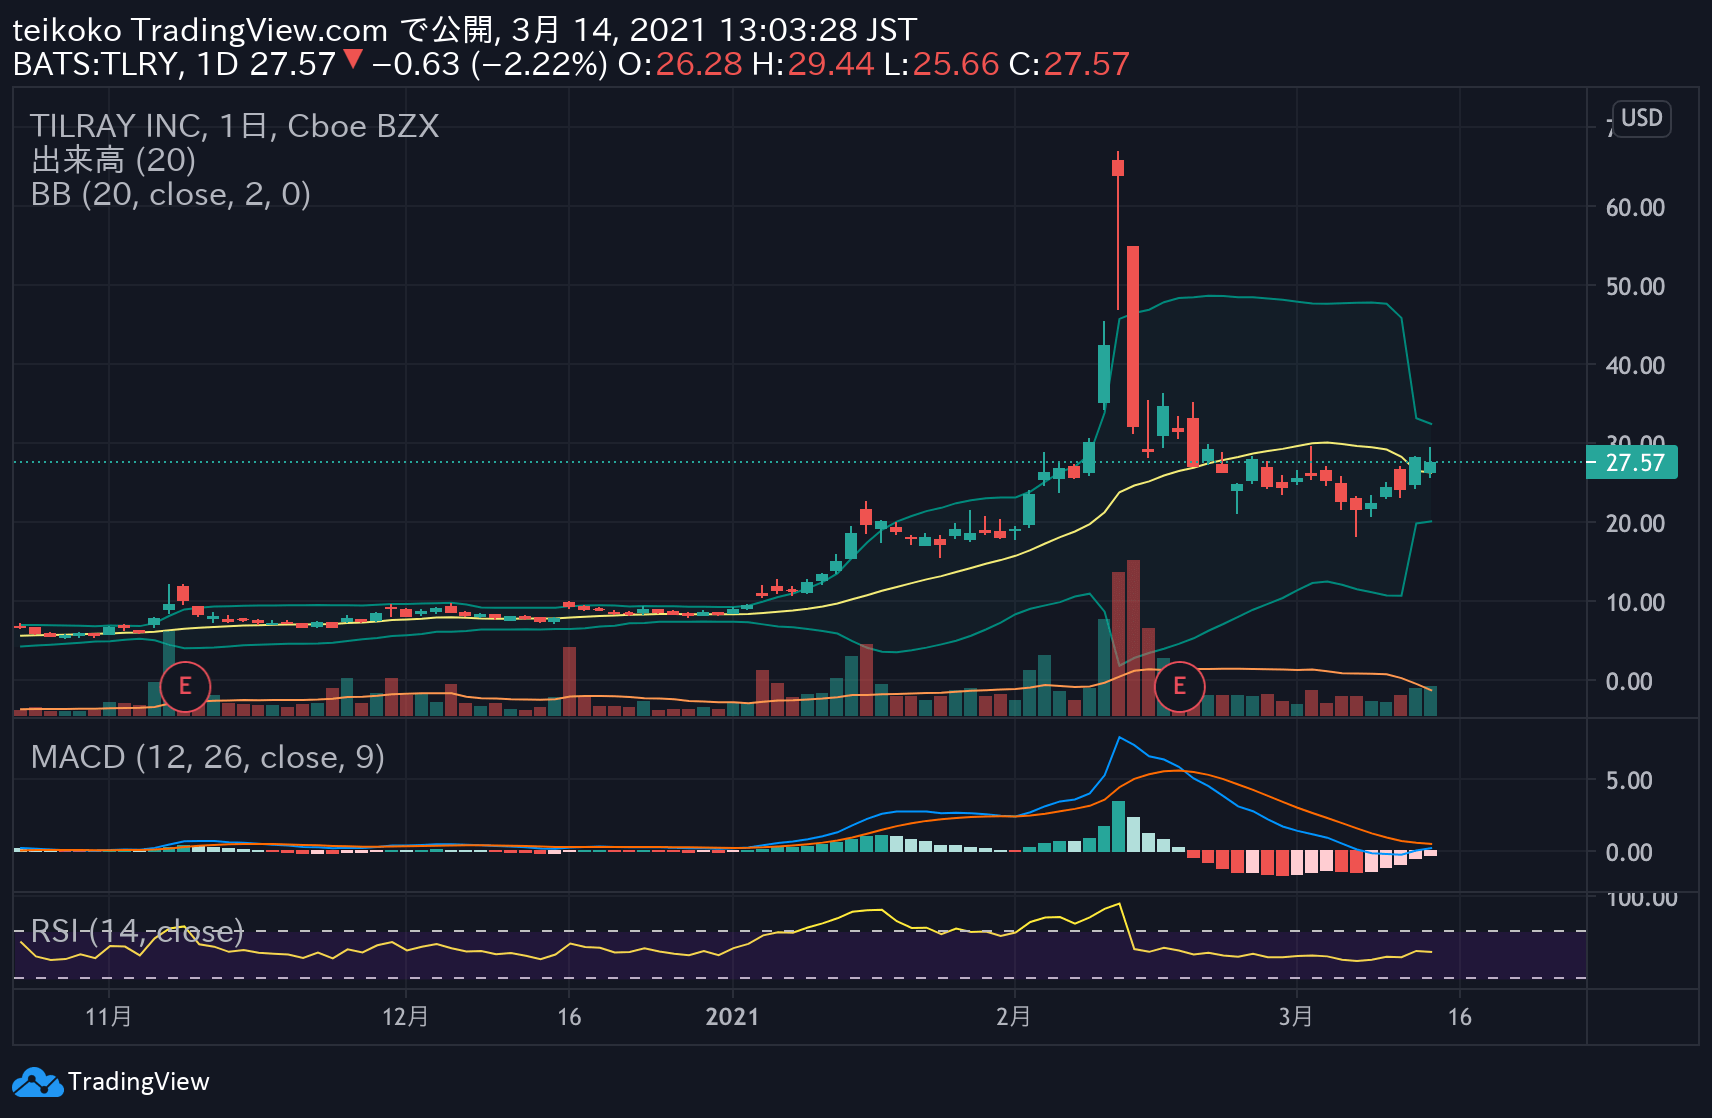Click the 60.00 price axis label

coord(1635,208)
